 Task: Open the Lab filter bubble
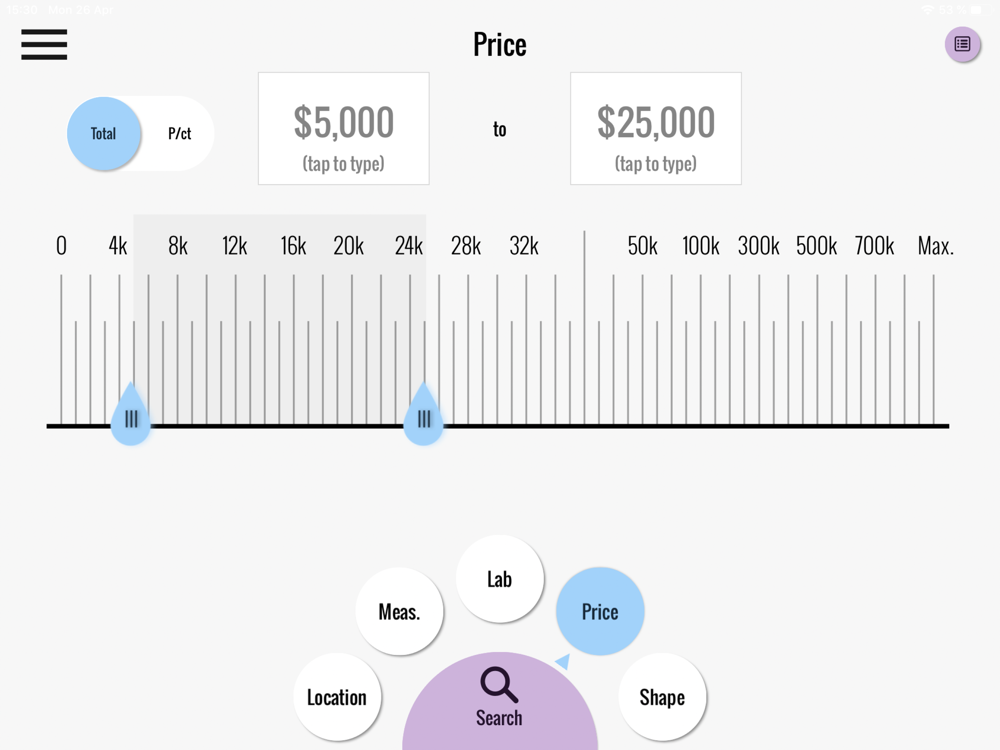coord(499,579)
